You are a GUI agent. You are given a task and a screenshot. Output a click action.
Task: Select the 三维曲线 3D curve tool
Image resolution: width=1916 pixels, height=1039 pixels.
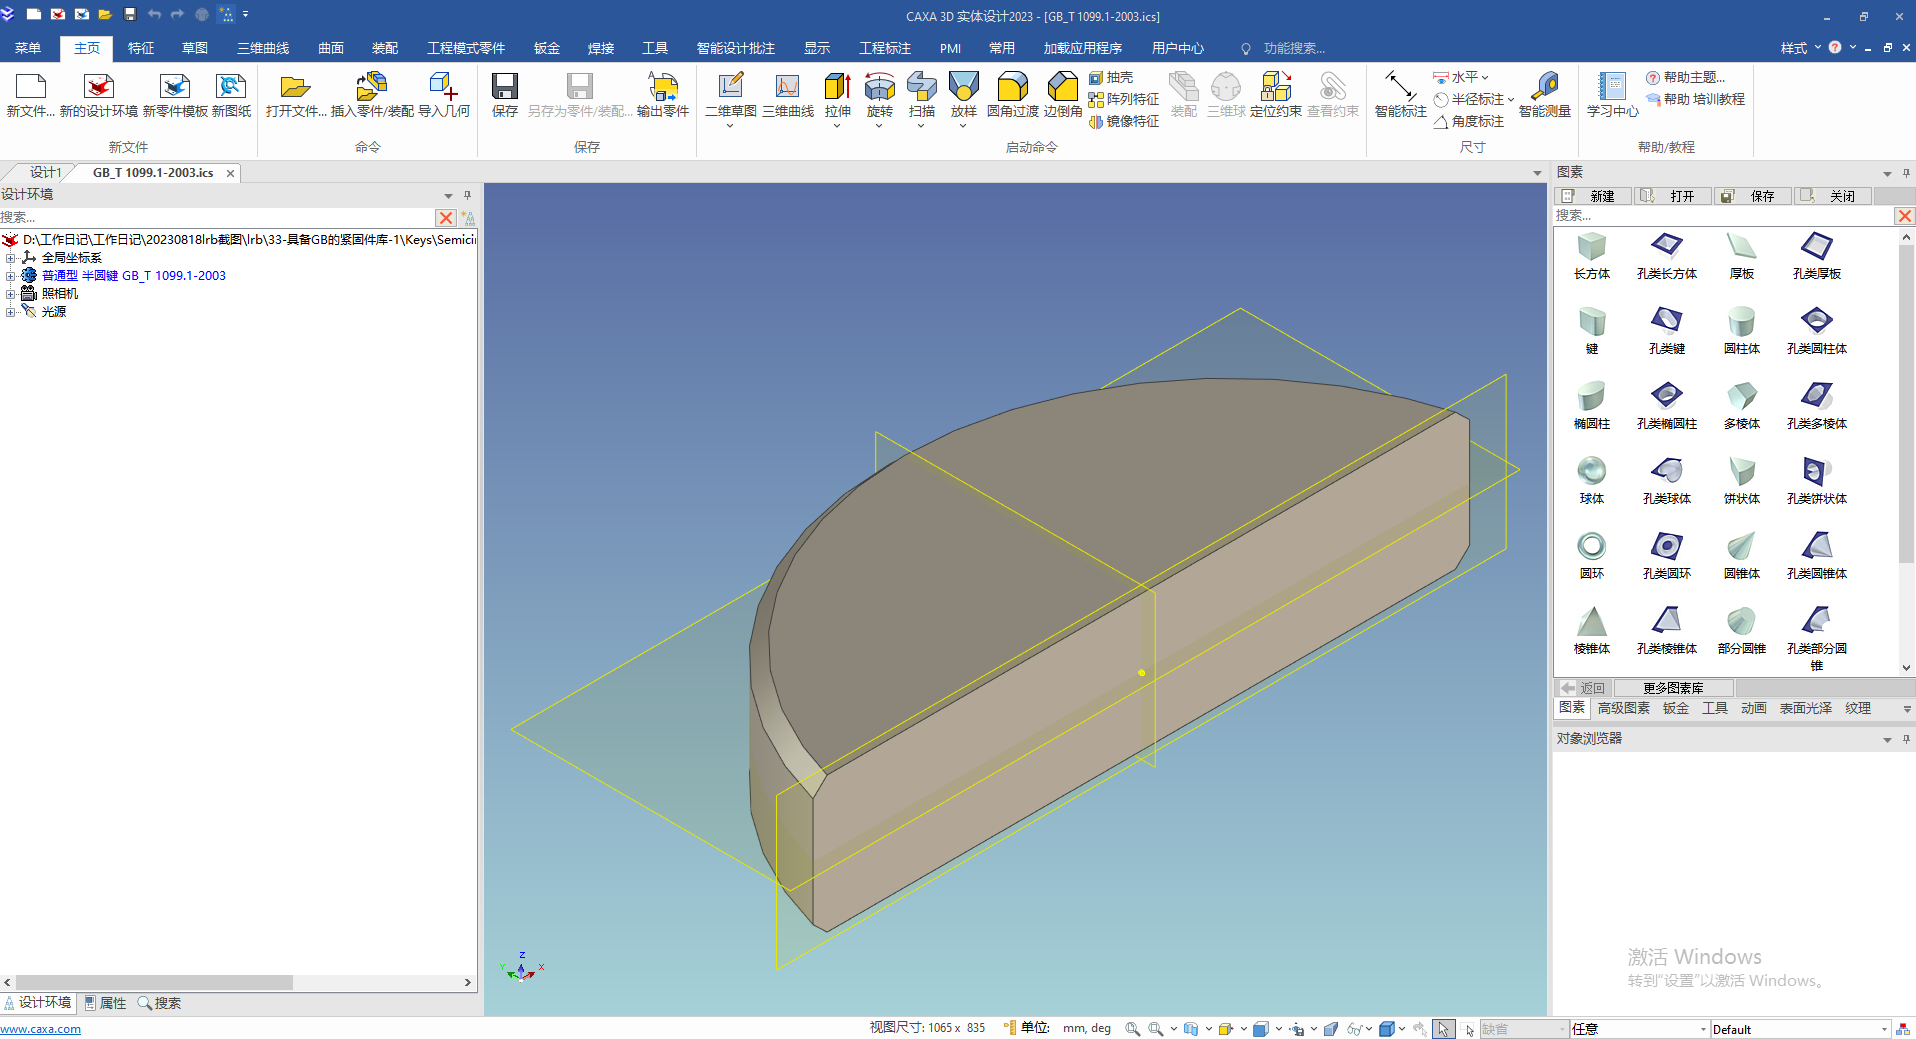pyautogui.click(x=788, y=95)
